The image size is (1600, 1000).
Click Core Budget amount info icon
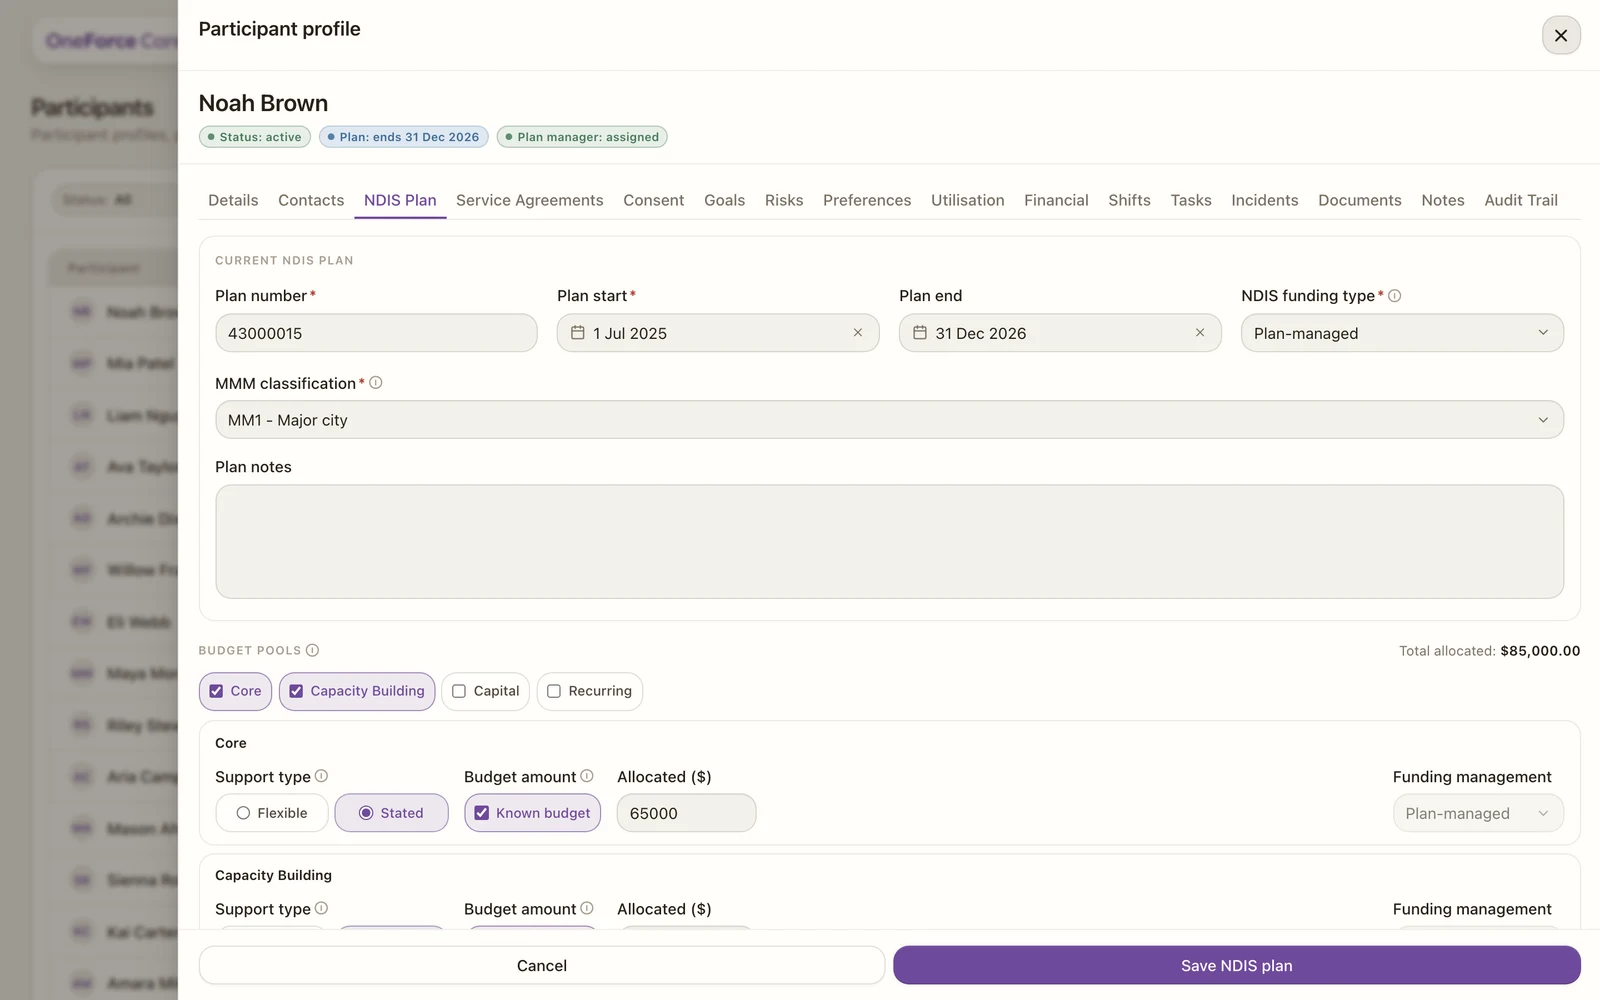pos(587,776)
